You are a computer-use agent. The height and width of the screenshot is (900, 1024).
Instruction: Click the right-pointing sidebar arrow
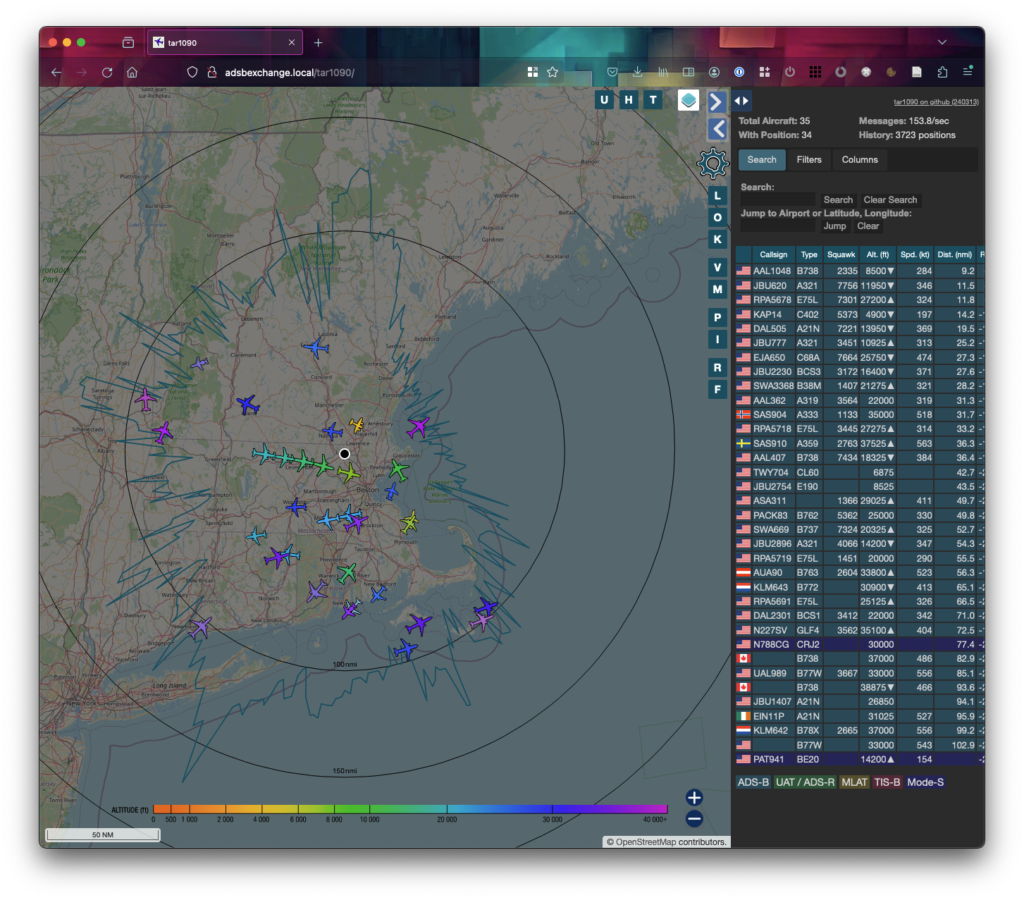716,102
